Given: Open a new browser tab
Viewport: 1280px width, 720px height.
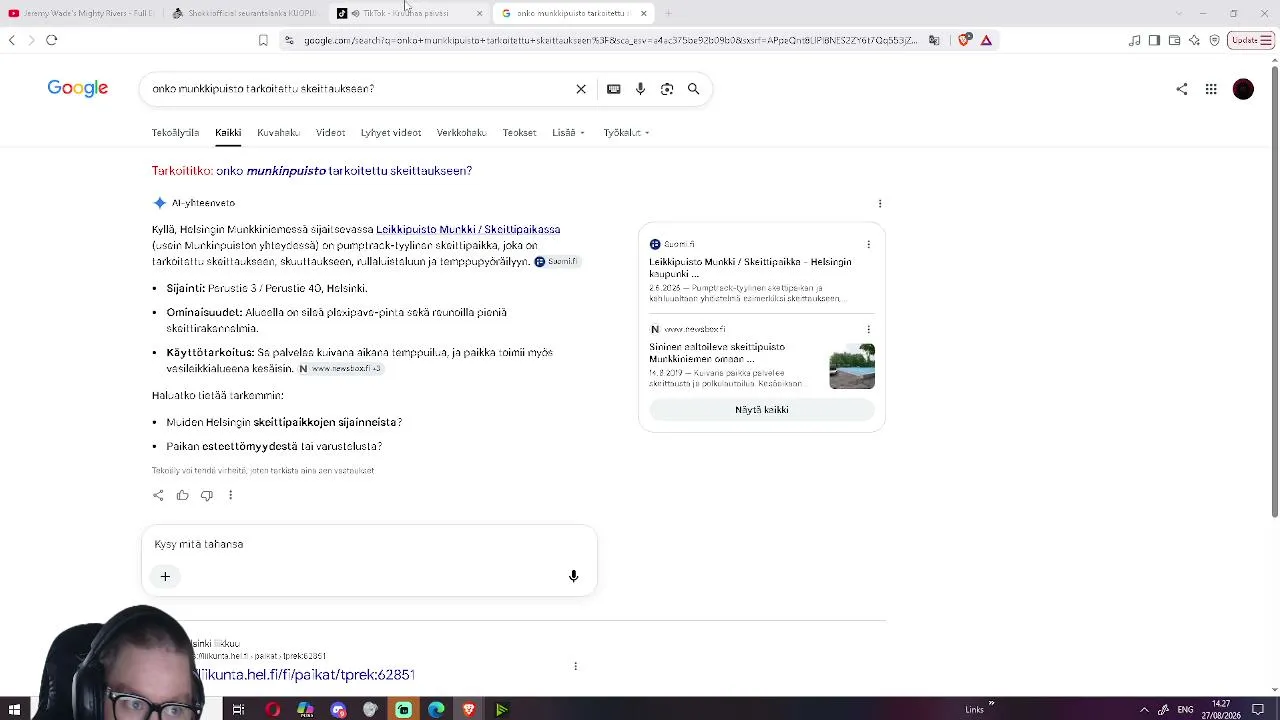Looking at the screenshot, I should tap(668, 13).
